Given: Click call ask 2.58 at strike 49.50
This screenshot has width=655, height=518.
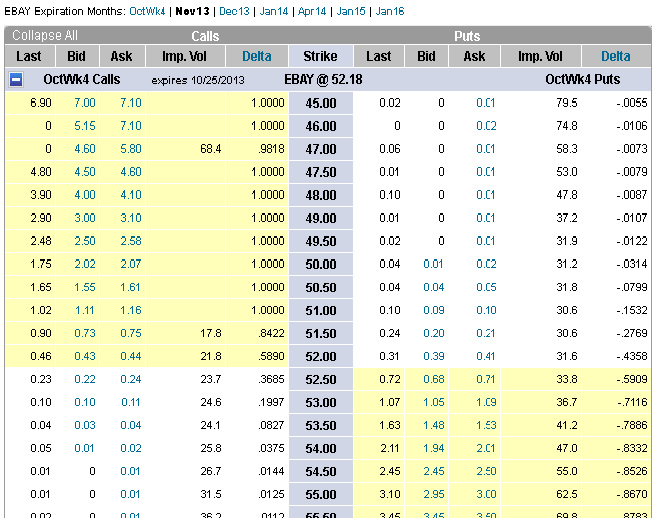Looking at the screenshot, I should coord(131,241).
